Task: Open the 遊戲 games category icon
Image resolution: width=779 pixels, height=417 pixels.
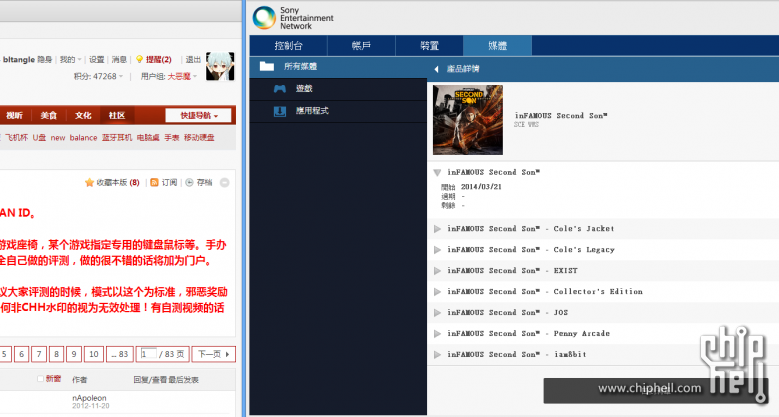Action: pos(280,88)
